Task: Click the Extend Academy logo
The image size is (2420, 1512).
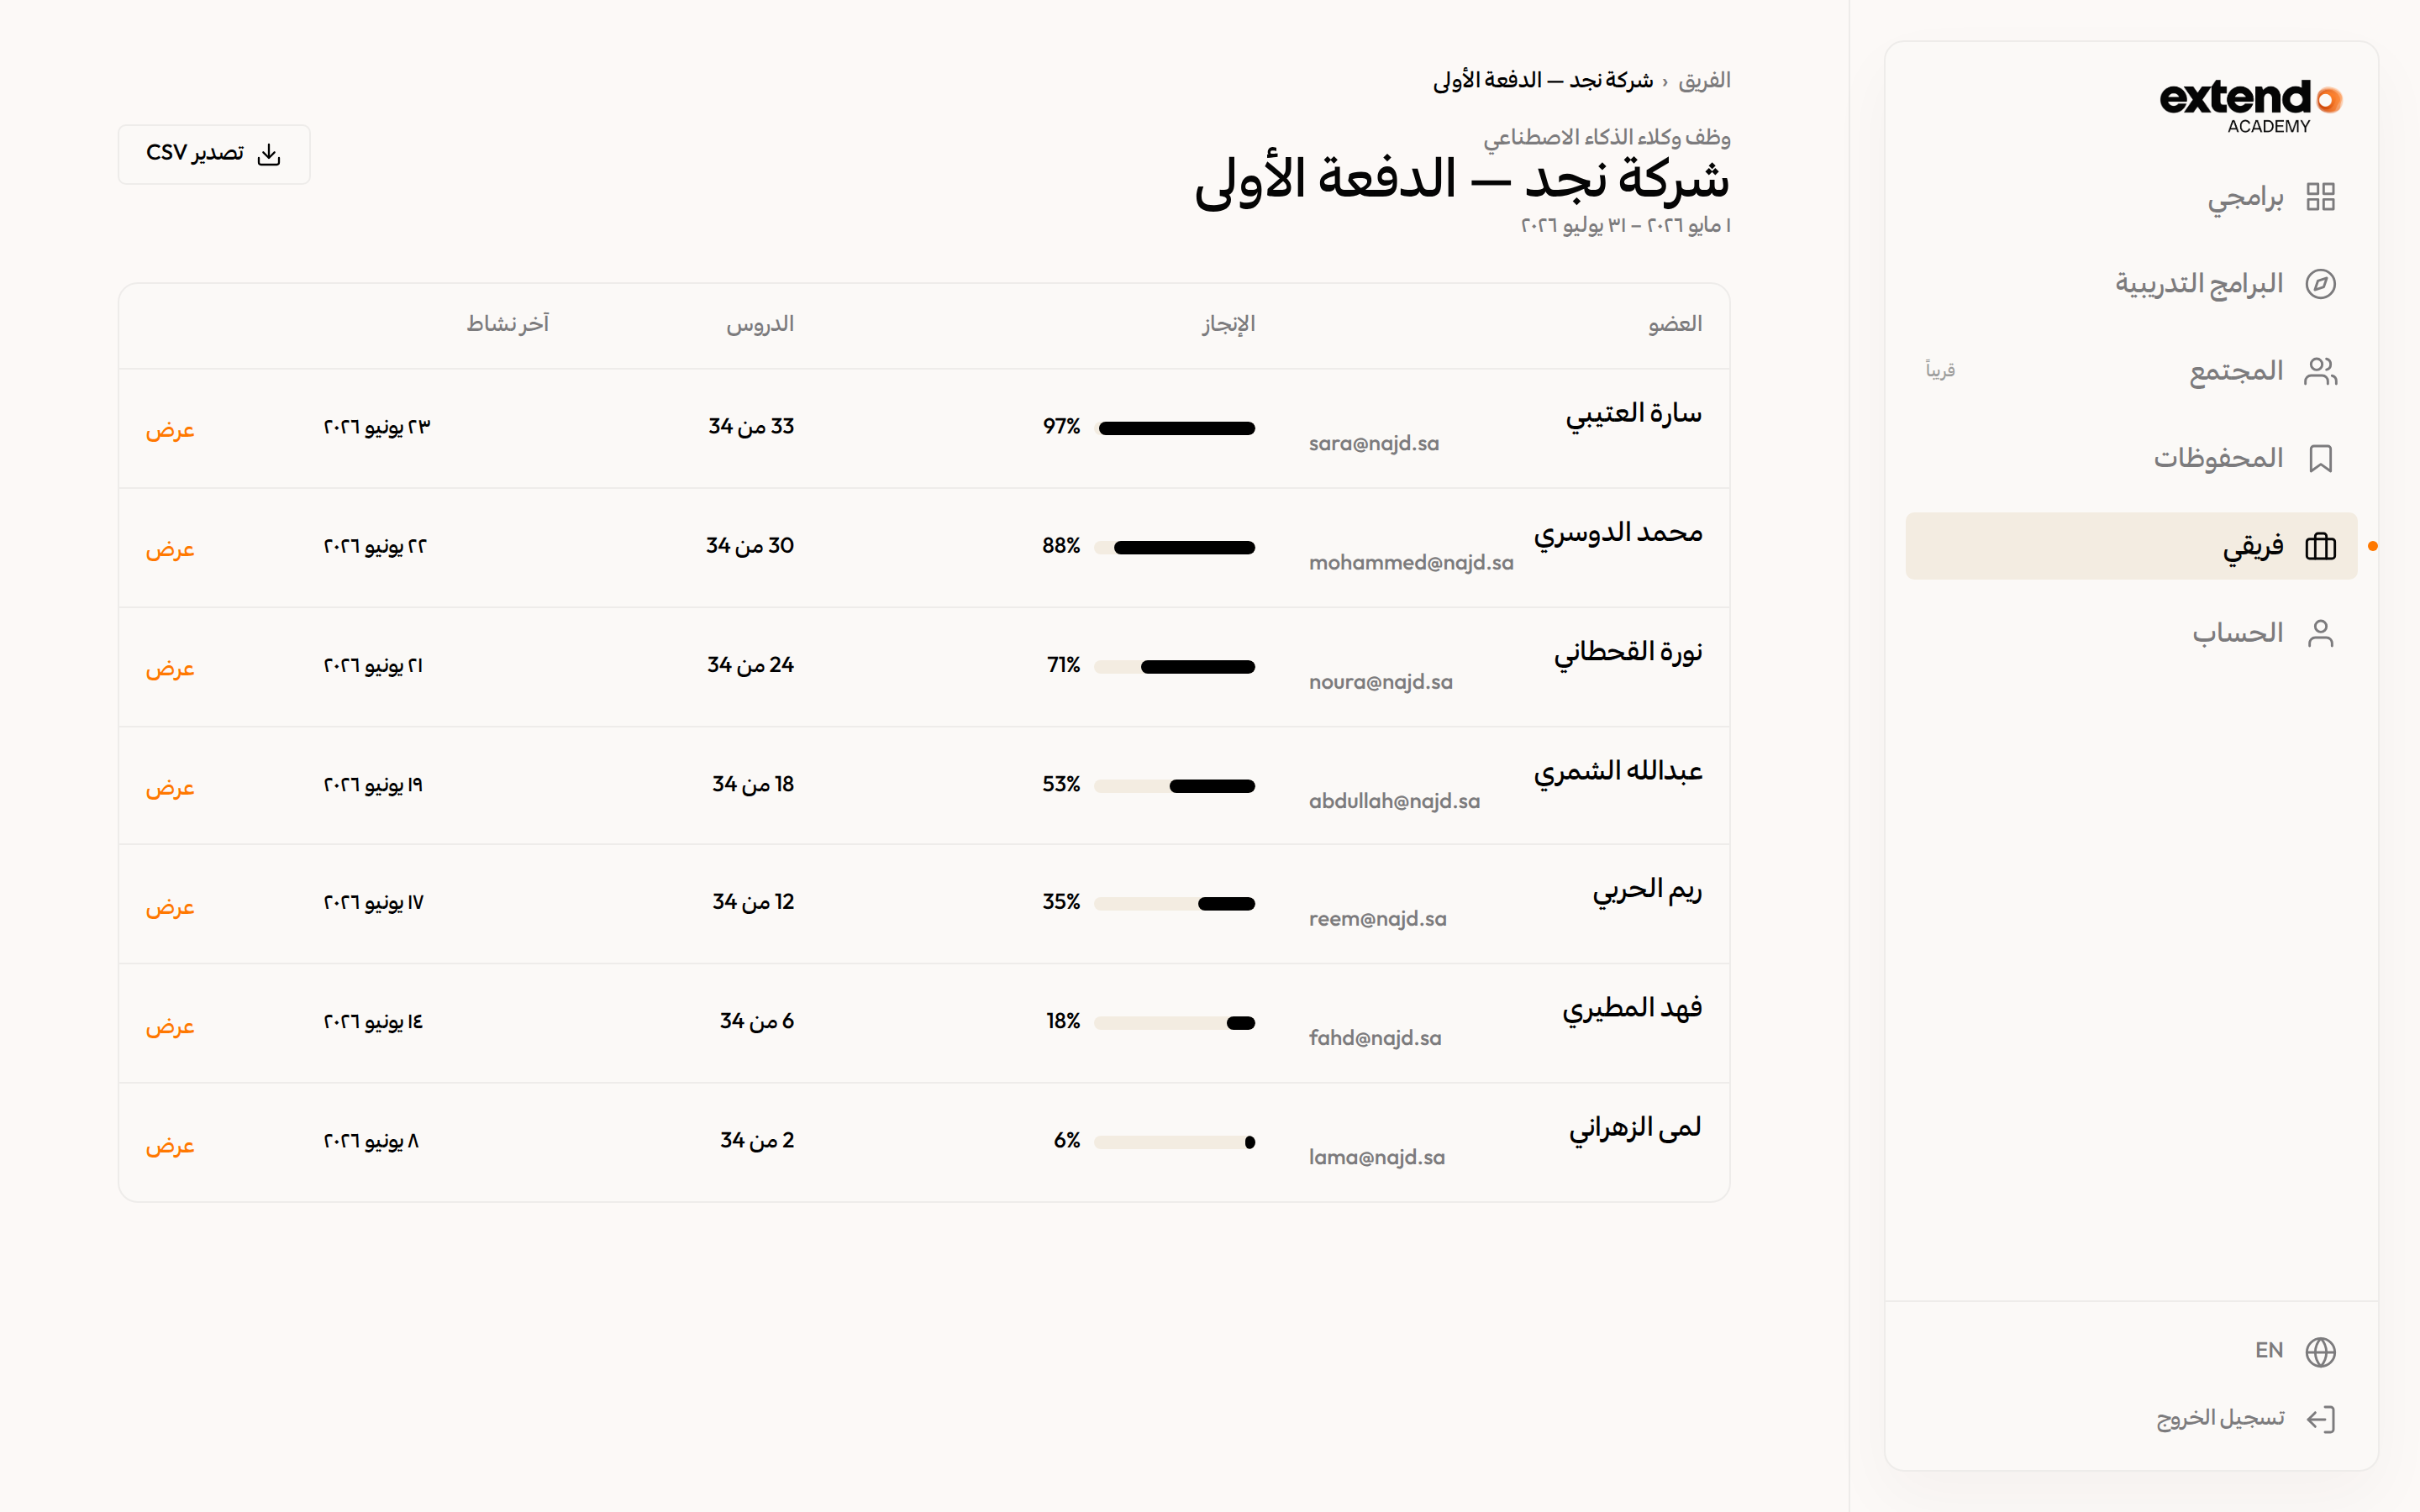Action: click(2250, 106)
